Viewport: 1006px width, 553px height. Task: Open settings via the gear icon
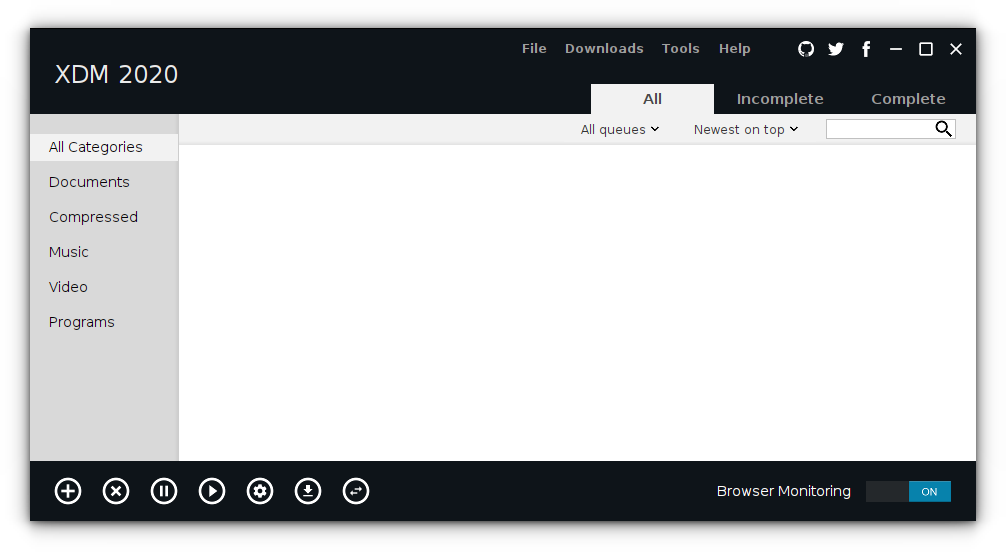coord(260,491)
